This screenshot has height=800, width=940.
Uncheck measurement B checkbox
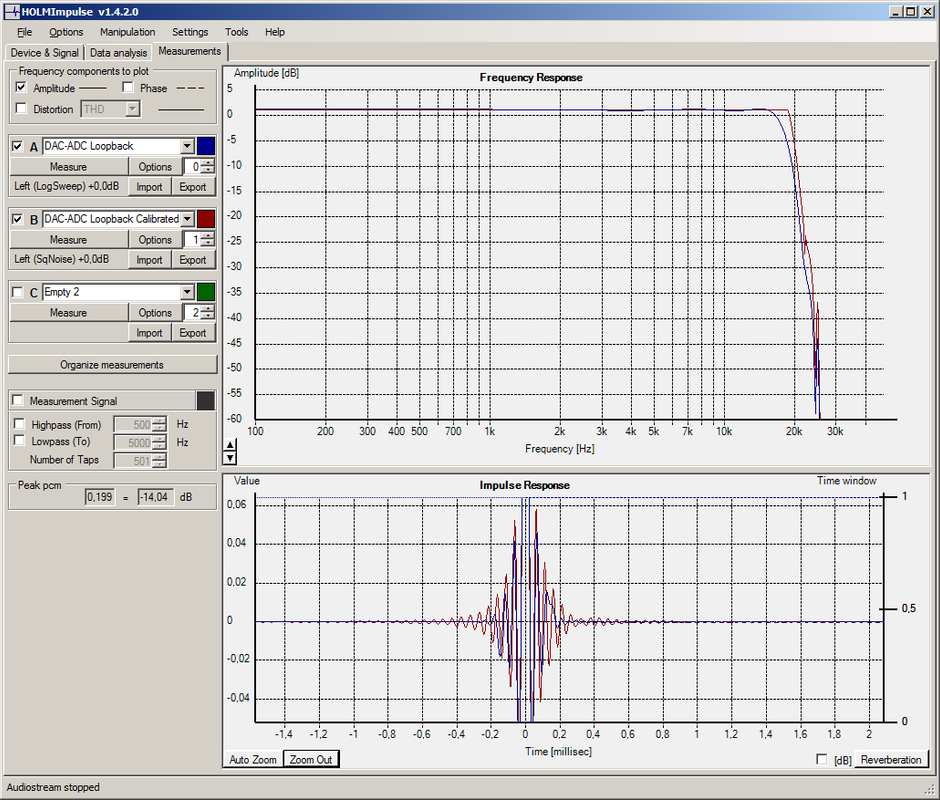[17, 219]
